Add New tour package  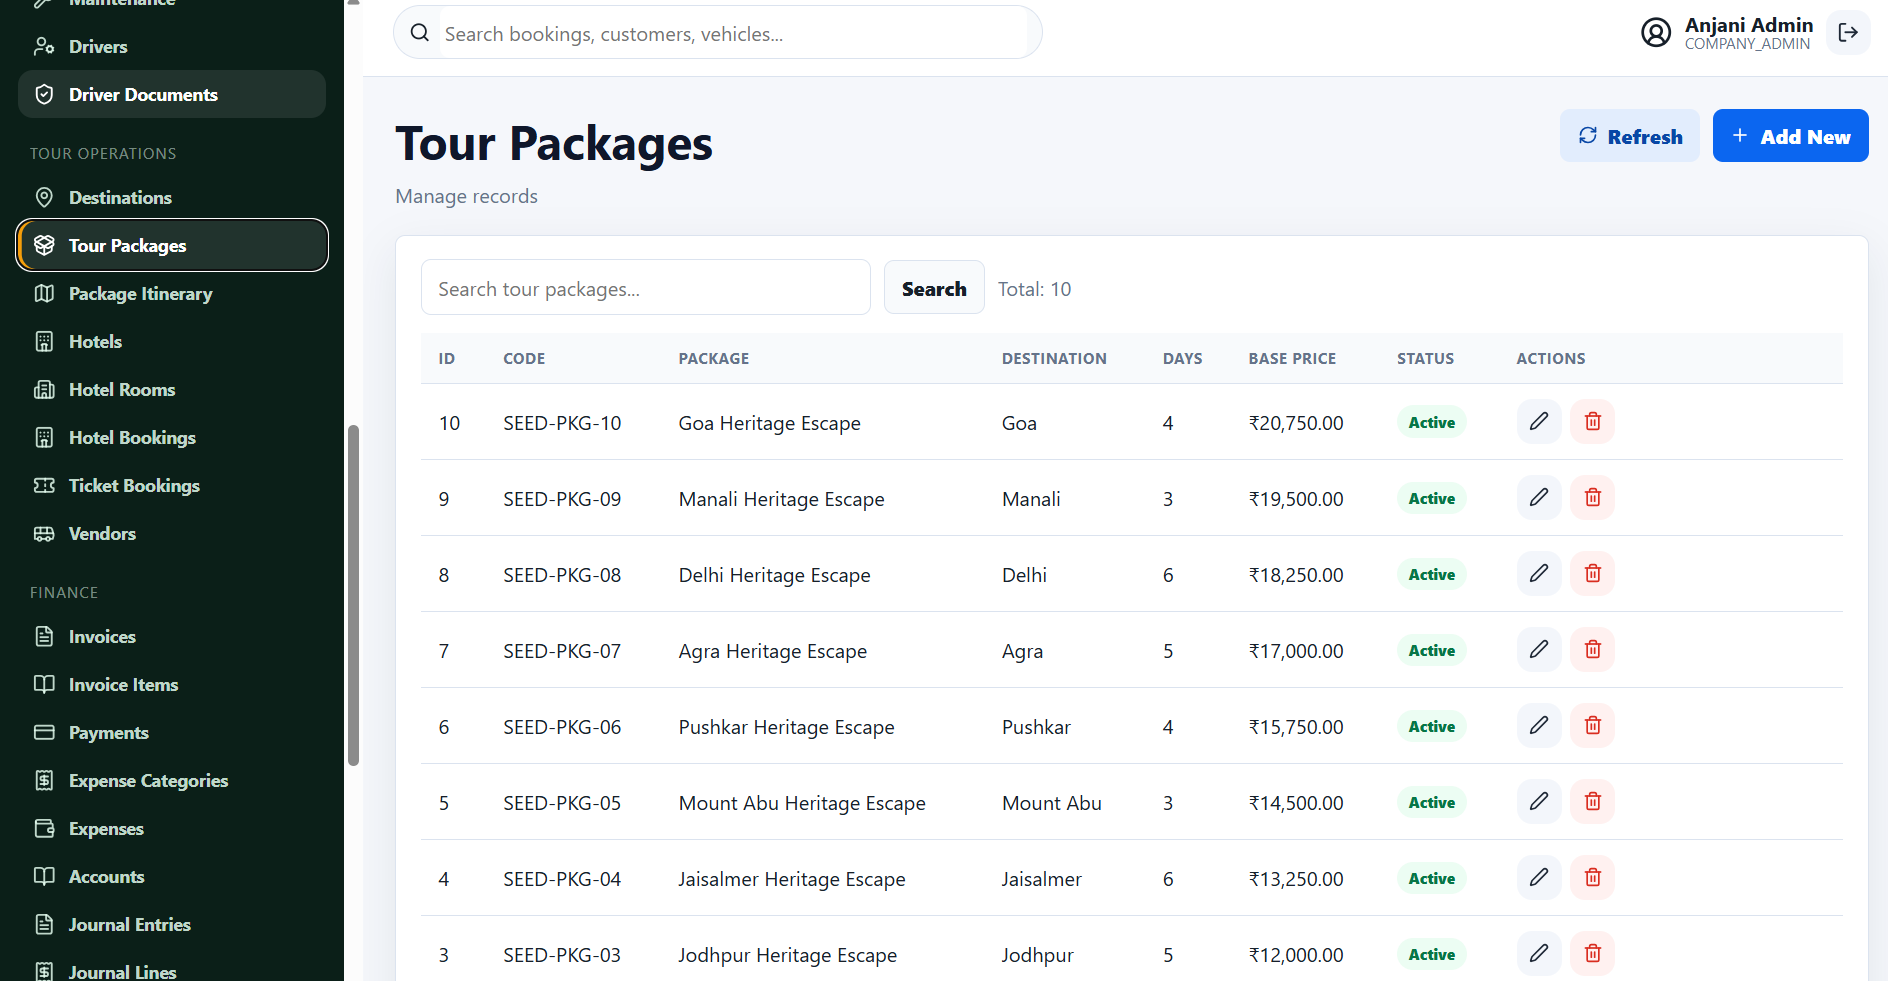coord(1790,136)
